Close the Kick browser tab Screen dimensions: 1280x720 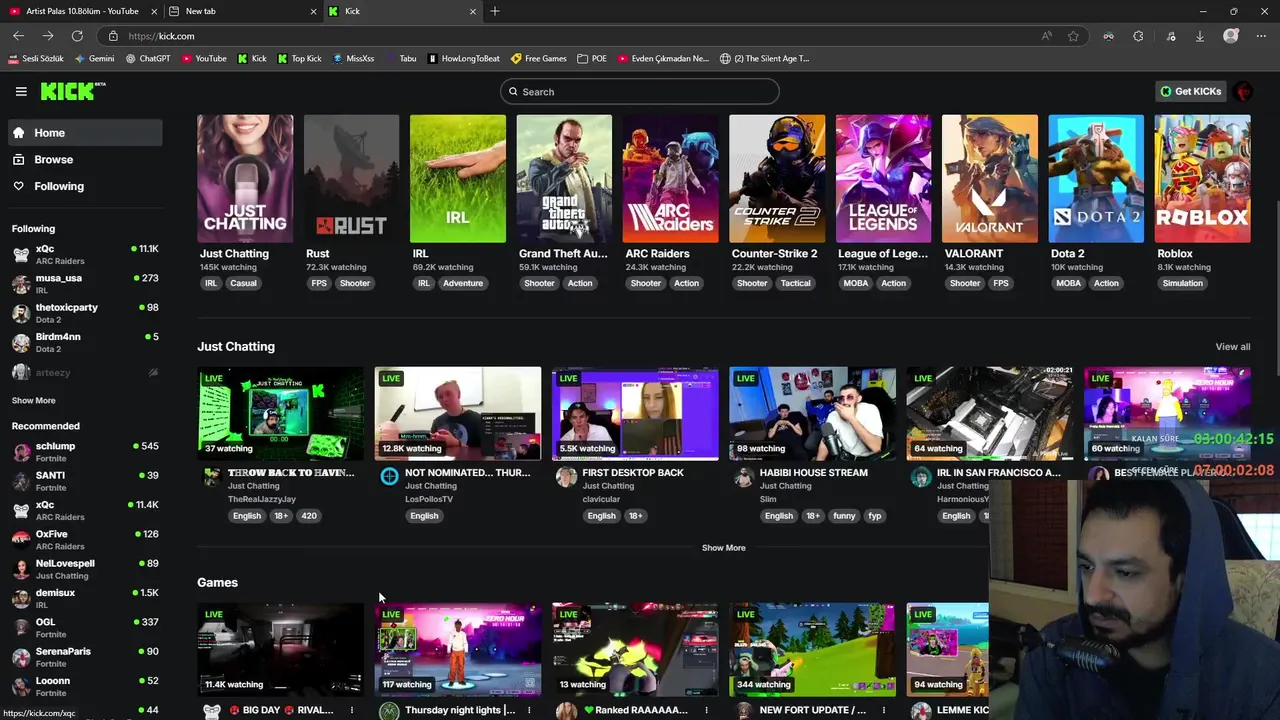tap(473, 11)
